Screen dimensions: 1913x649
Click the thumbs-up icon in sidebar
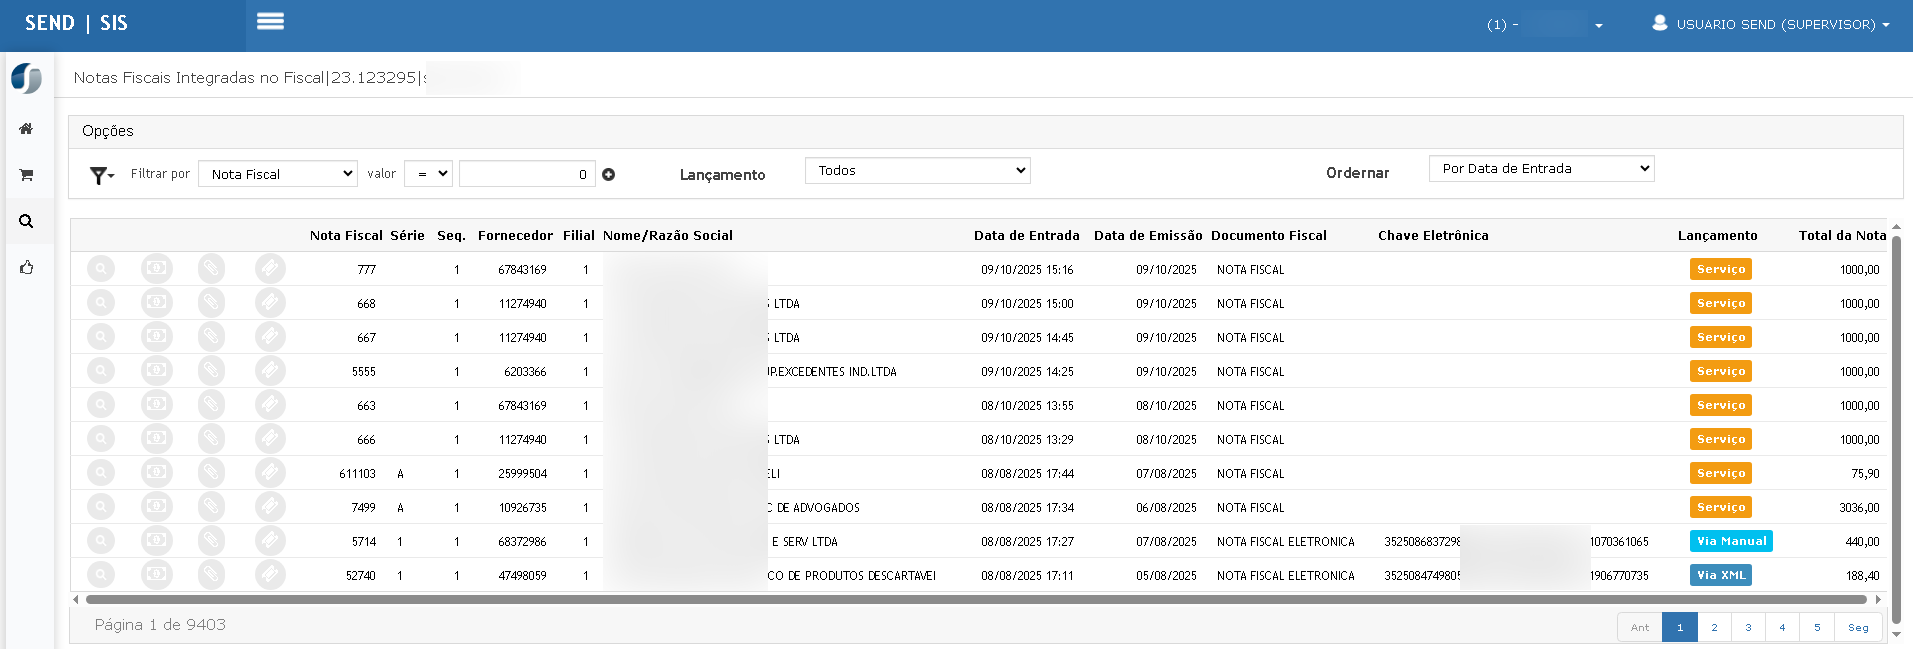[x=26, y=267]
